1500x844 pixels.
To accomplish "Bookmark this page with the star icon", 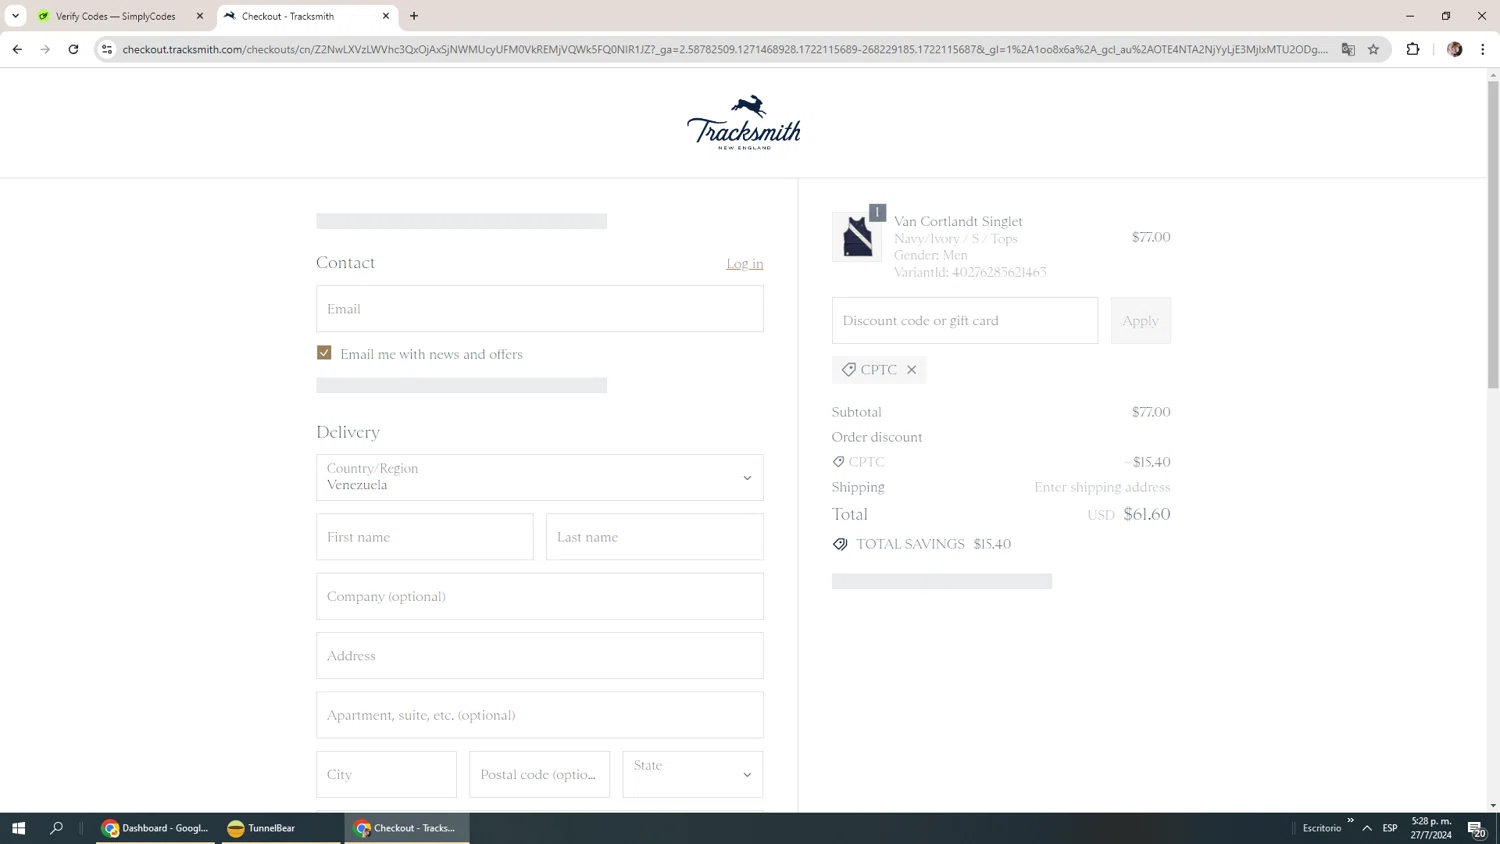I will [x=1373, y=49].
